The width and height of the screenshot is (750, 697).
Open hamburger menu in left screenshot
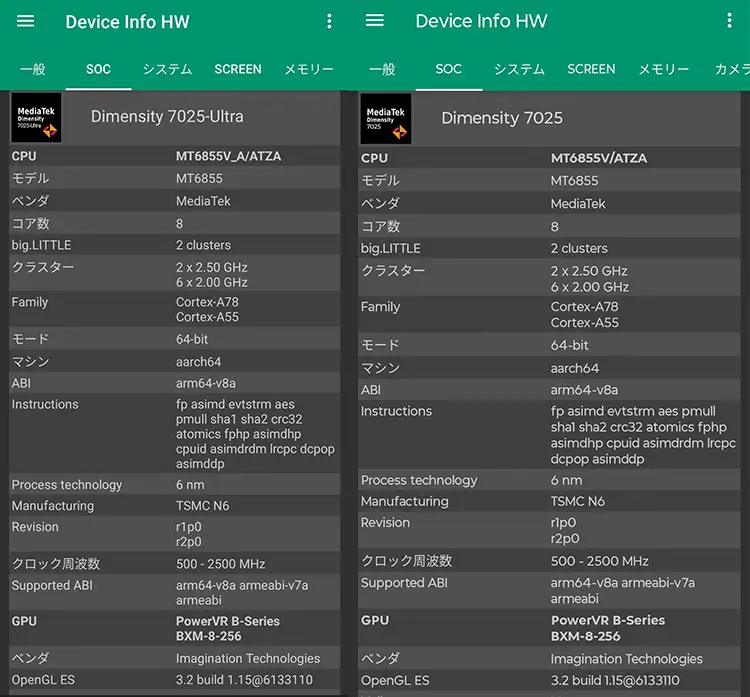point(26,22)
